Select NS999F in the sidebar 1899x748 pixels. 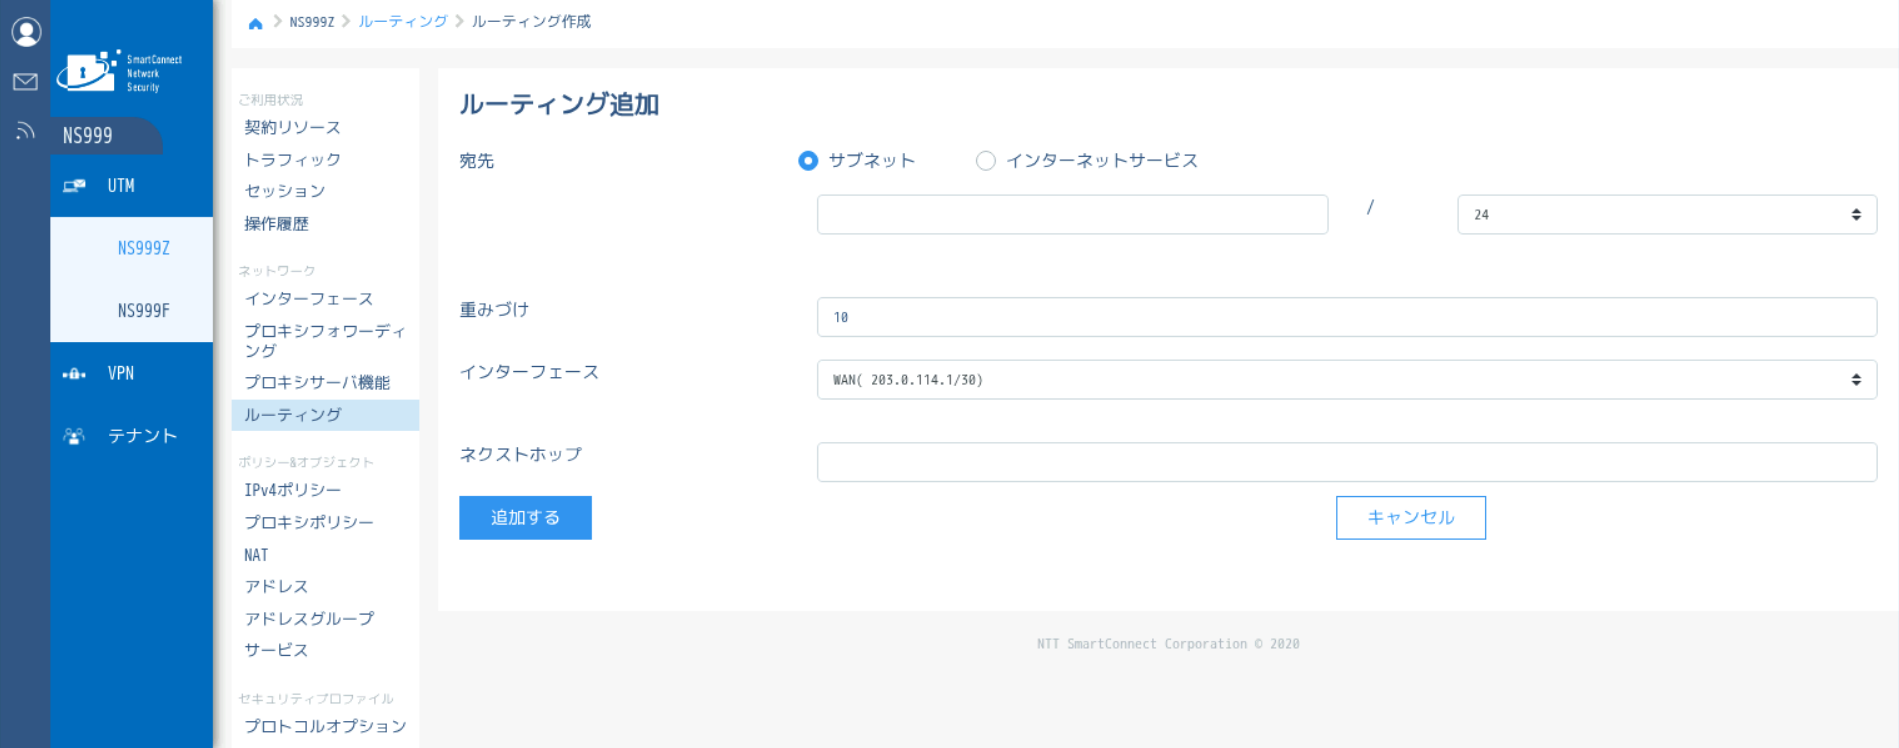point(132,311)
